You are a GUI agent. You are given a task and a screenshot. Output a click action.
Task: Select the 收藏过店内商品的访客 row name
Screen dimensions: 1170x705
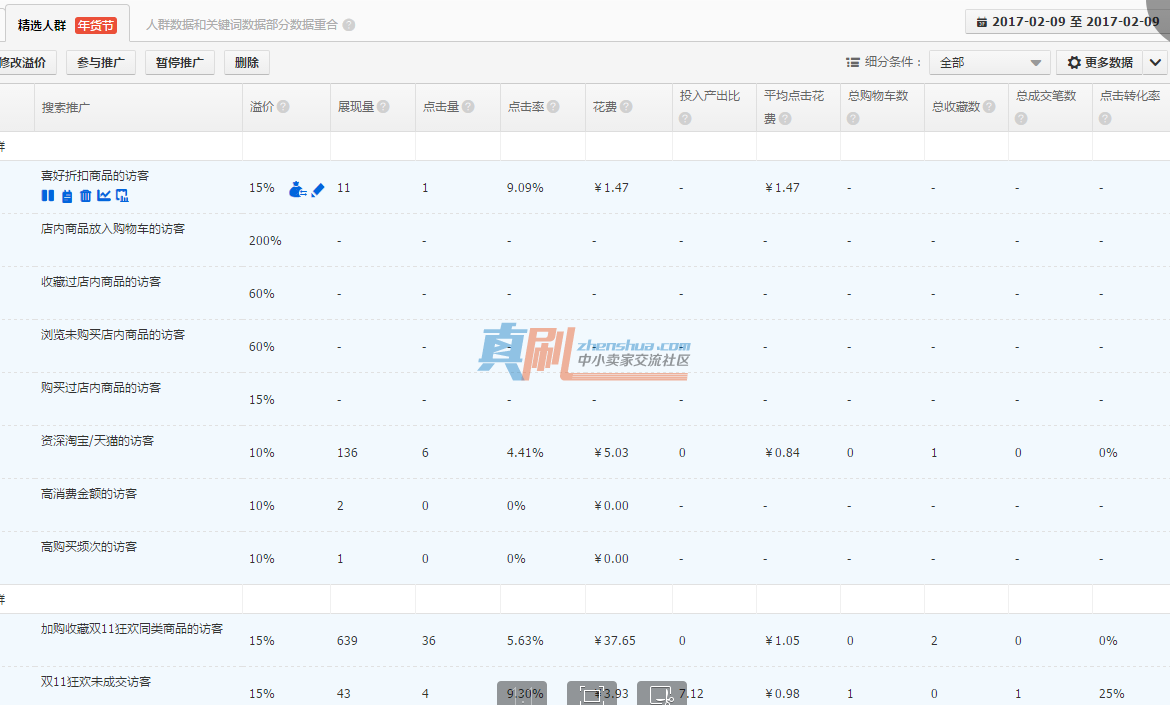click(x=101, y=282)
